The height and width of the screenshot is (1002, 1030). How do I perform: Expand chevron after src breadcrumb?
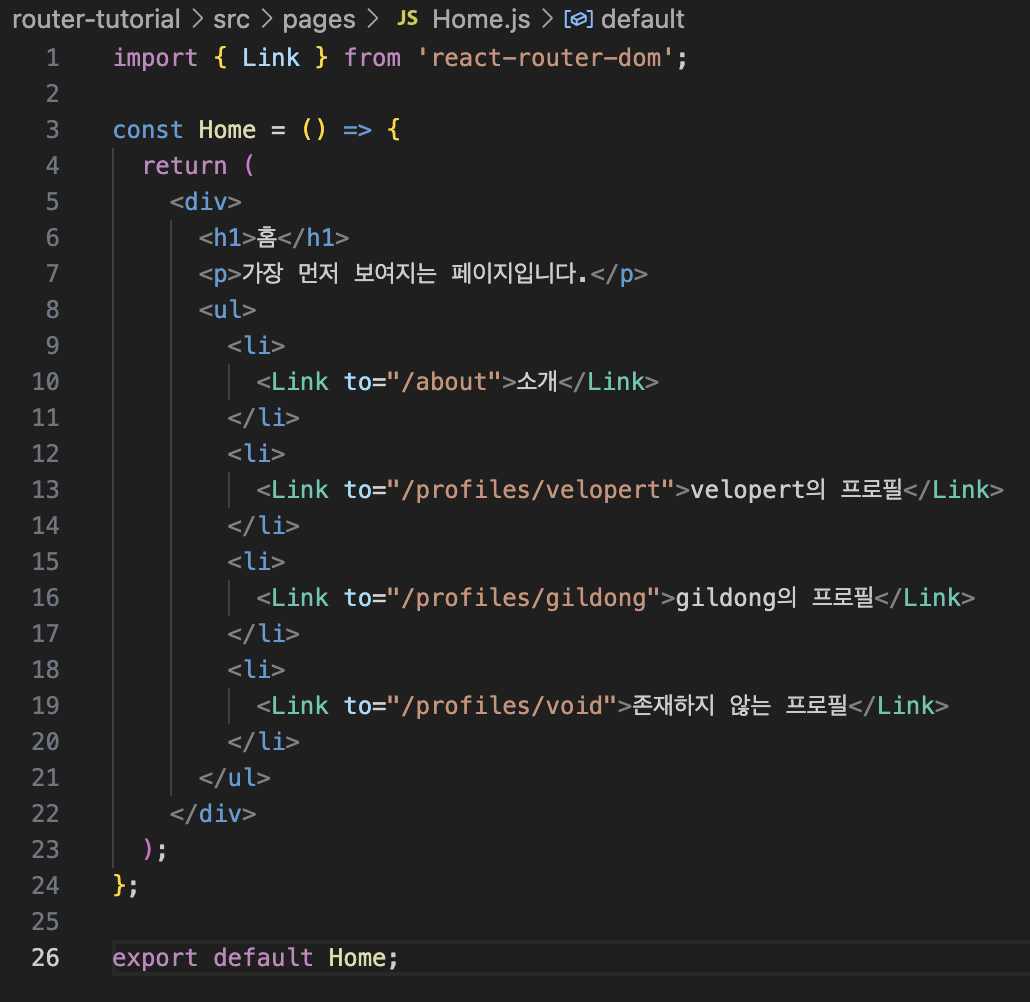click(266, 19)
